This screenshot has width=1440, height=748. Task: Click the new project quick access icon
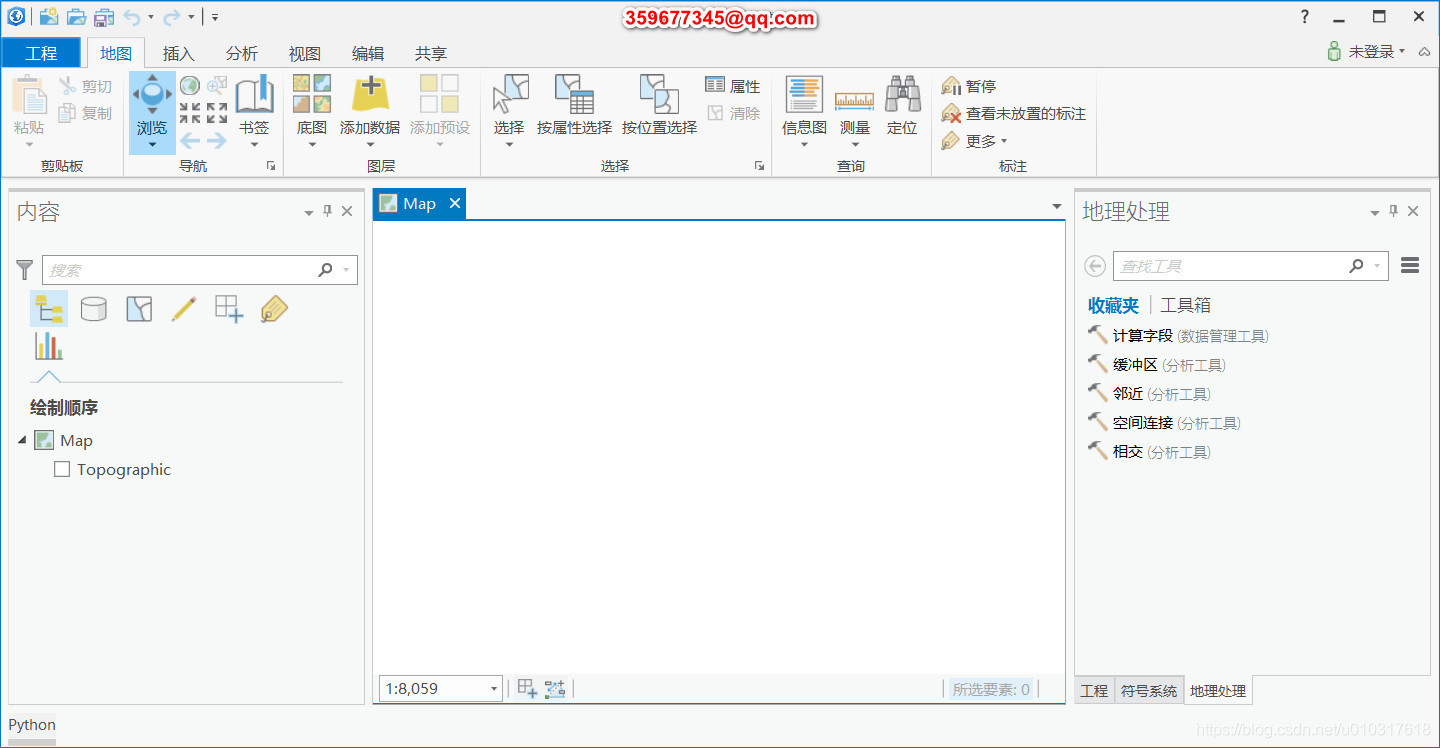[x=48, y=17]
